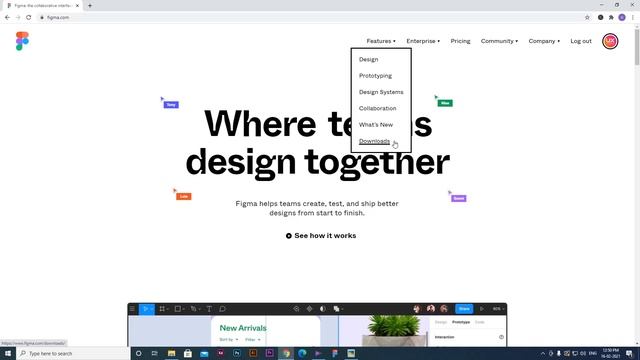Click the Present play icon in preview
The width and height of the screenshot is (640, 360).
click(x=482, y=309)
